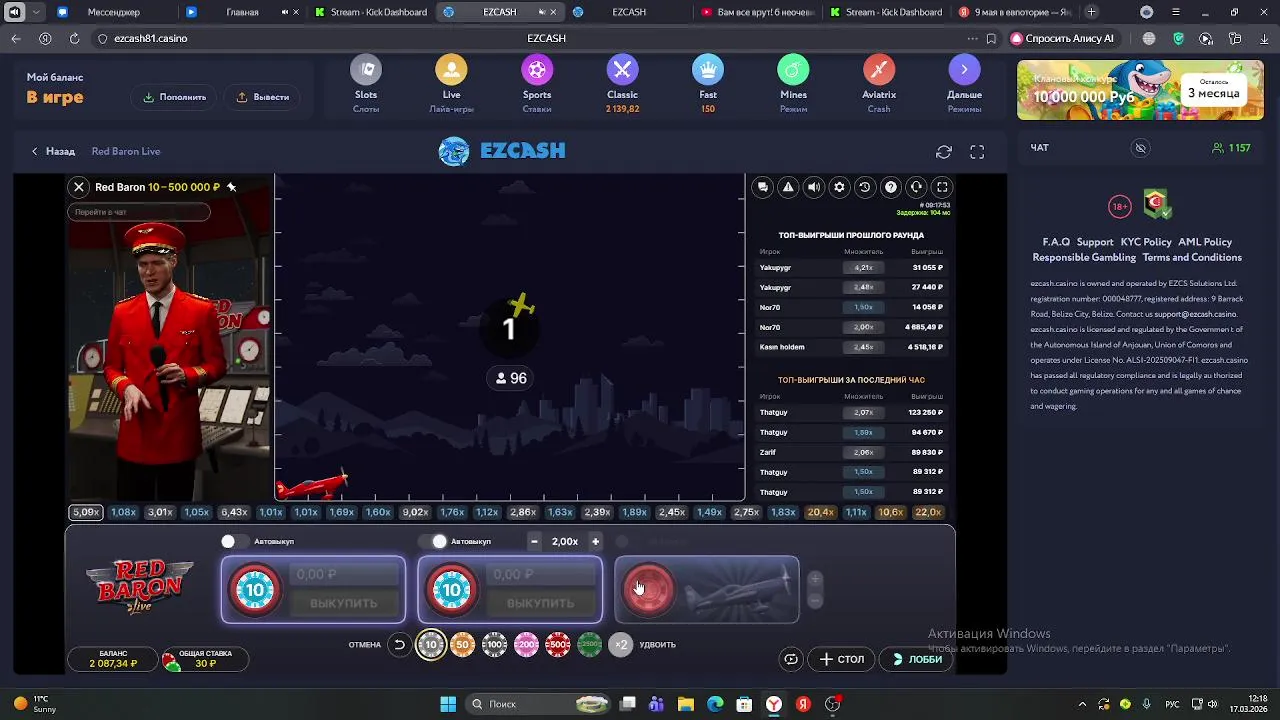Open the bet history clock icon
This screenshot has height=720, width=1280.
click(865, 187)
